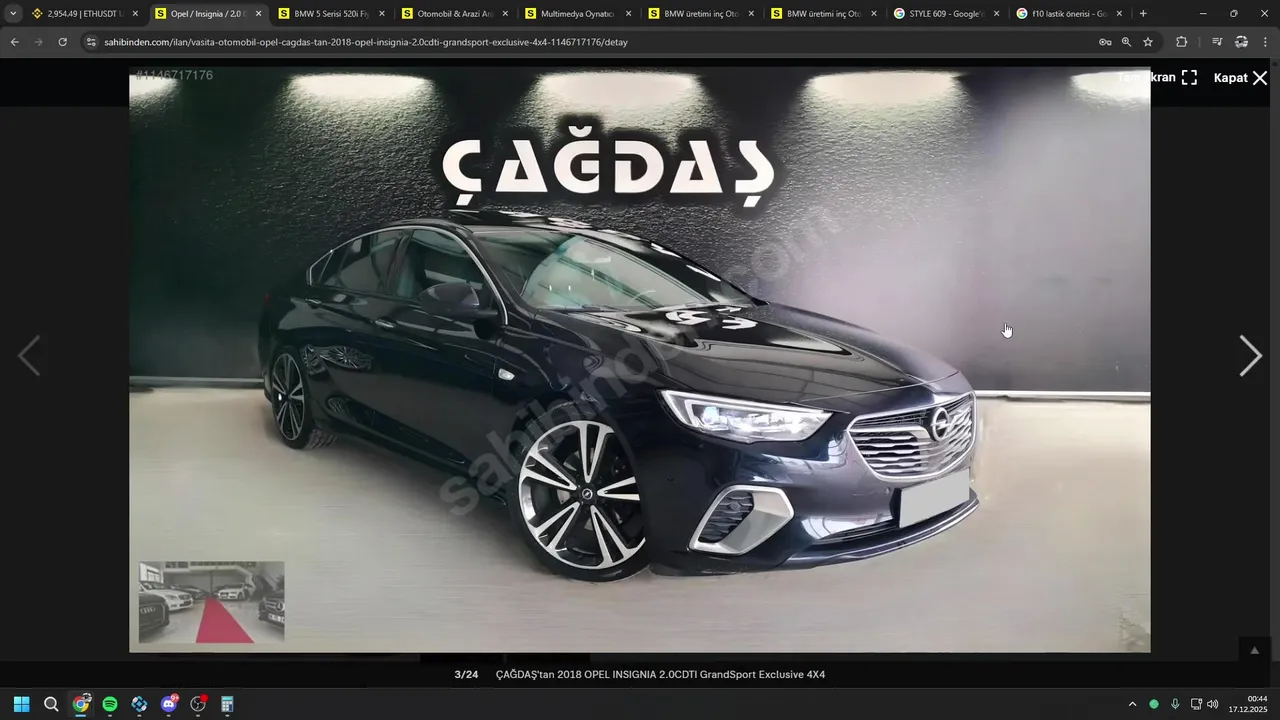Click the microphone tray icon
The height and width of the screenshot is (720, 1280).
click(1175, 704)
